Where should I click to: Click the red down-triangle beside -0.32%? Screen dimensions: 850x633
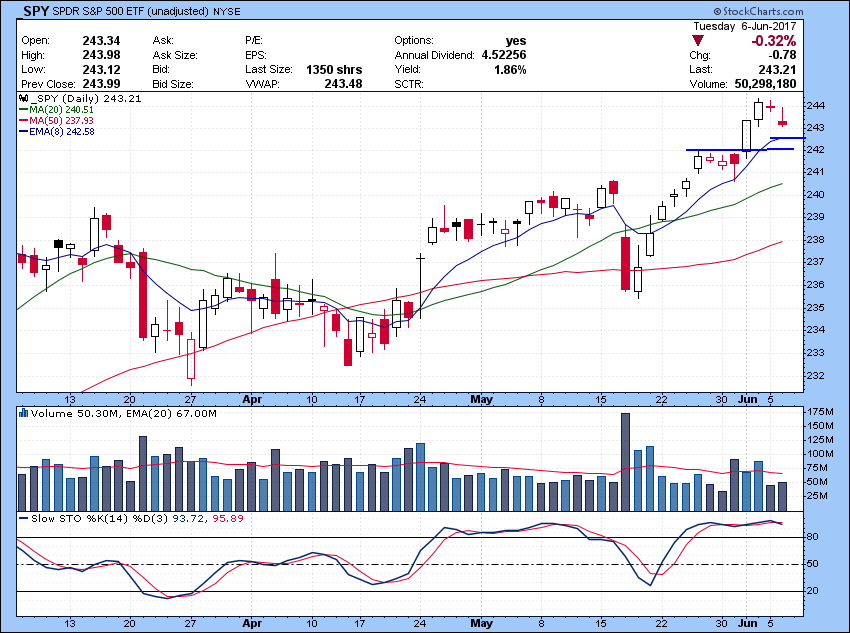[x=698, y=41]
